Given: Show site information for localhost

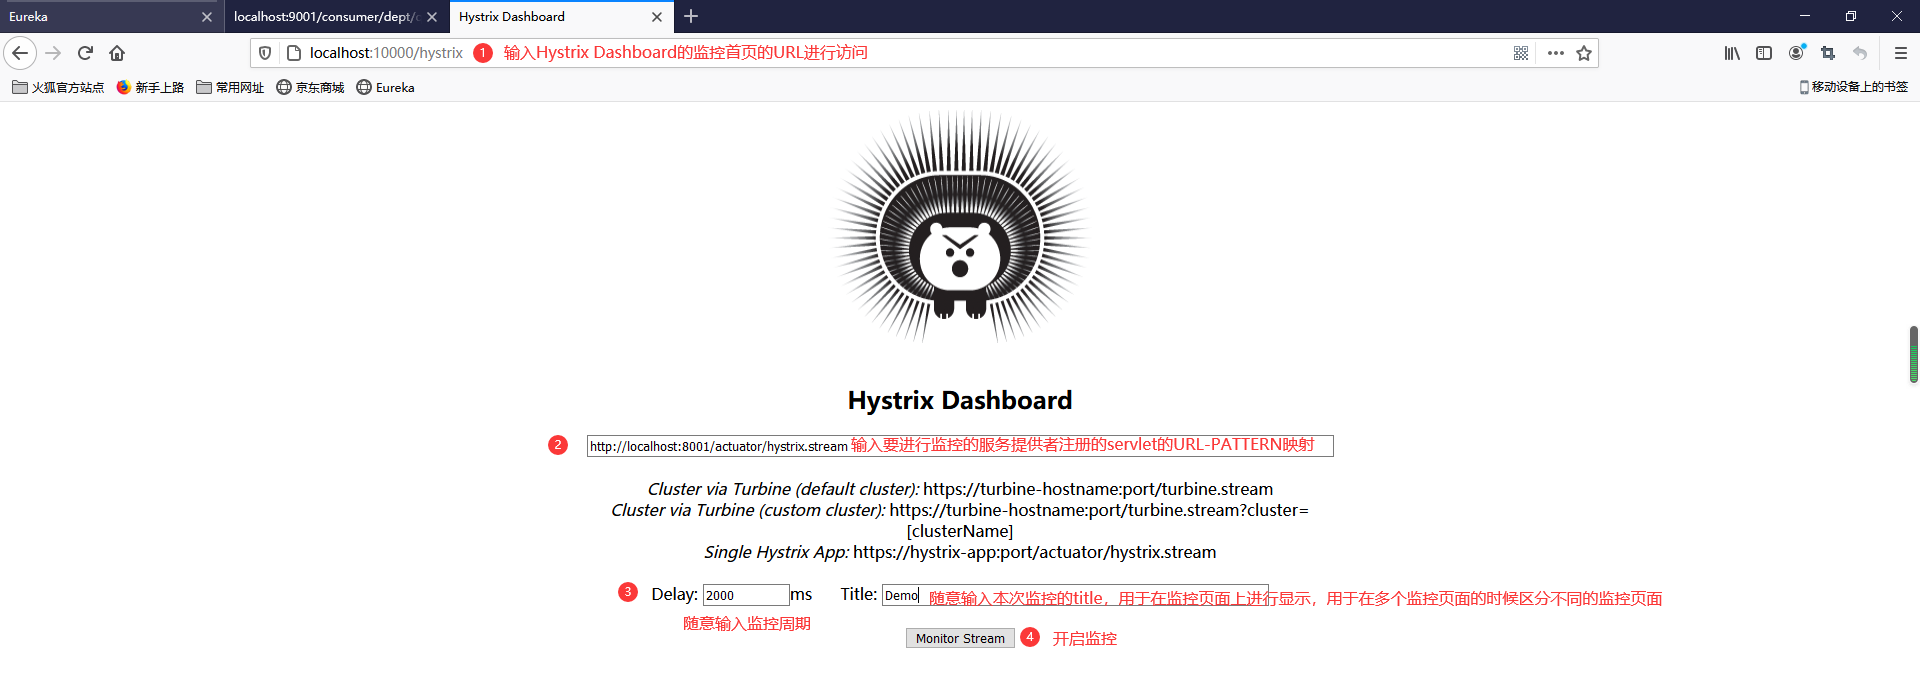Looking at the screenshot, I should click(294, 53).
